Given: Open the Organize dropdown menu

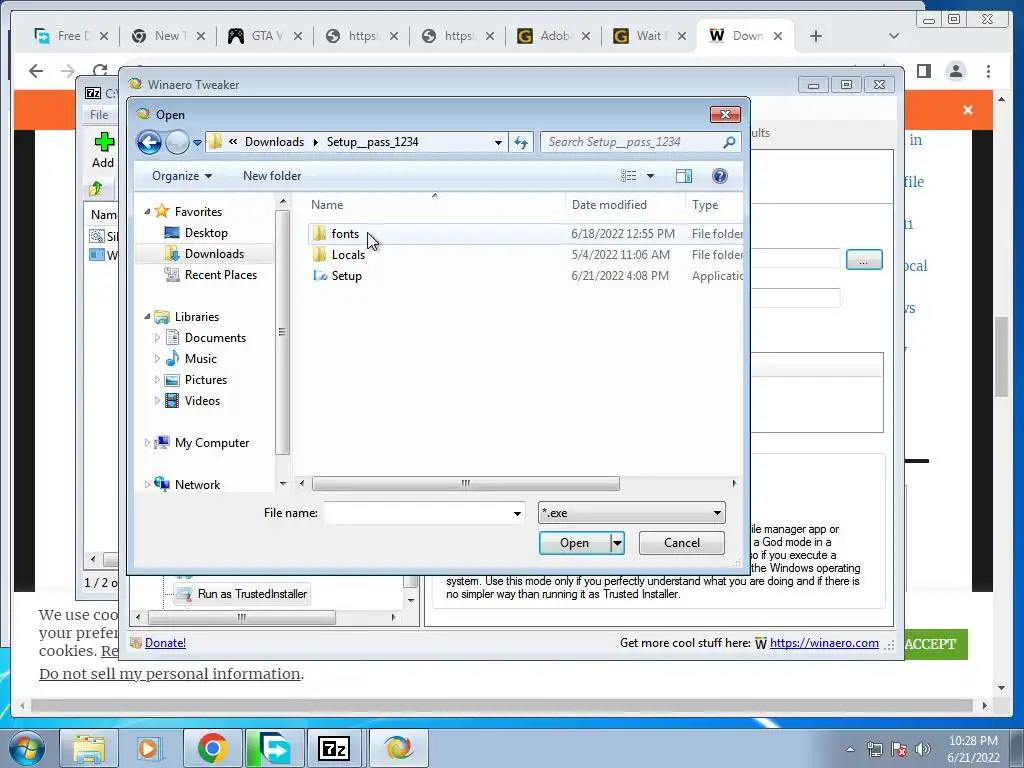Looking at the screenshot, I should click(182, 176).
